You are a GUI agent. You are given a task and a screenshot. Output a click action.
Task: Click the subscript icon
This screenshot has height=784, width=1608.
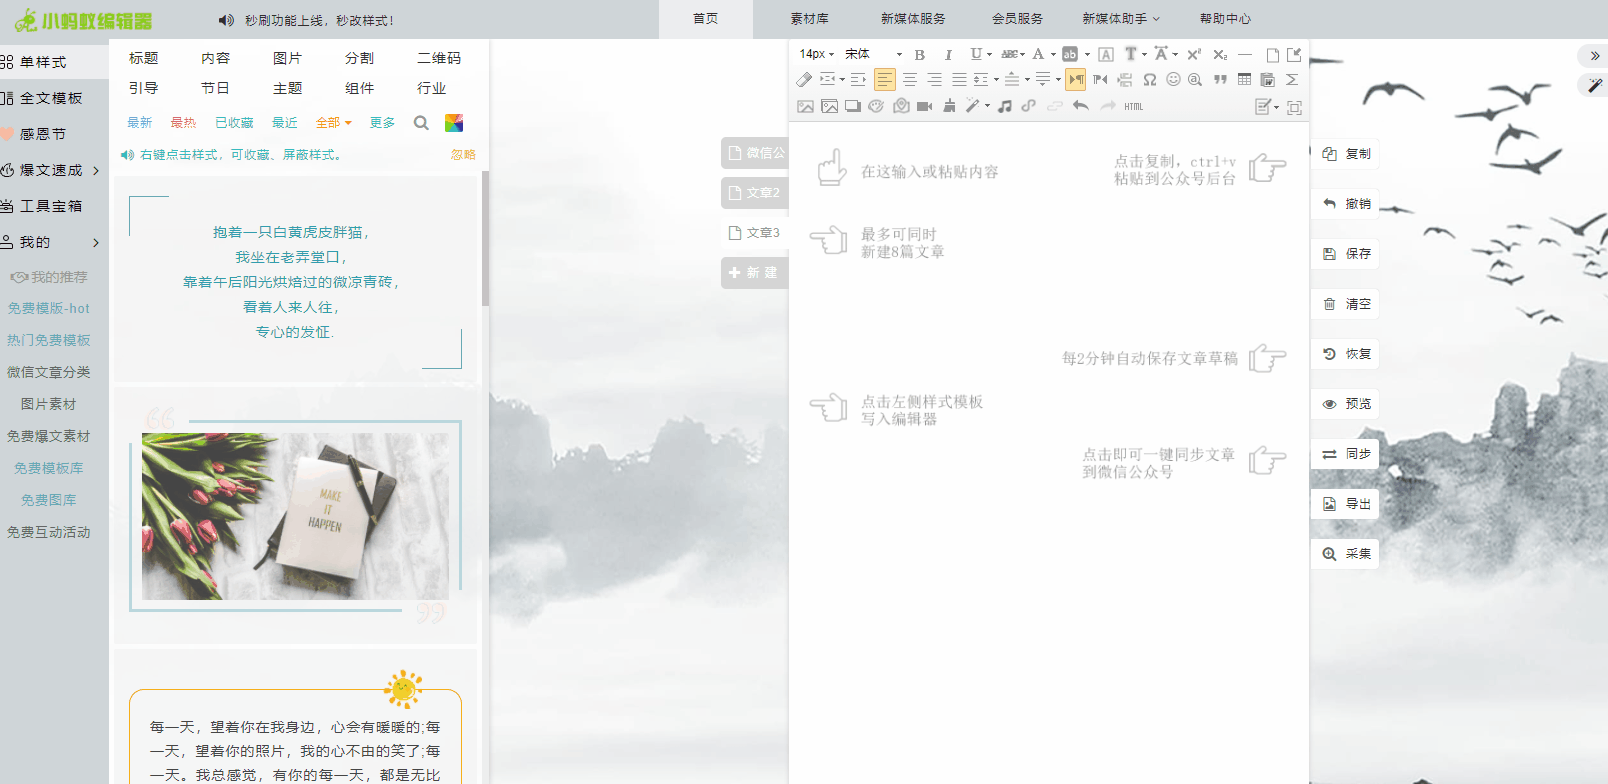[x=1220, y=54]
